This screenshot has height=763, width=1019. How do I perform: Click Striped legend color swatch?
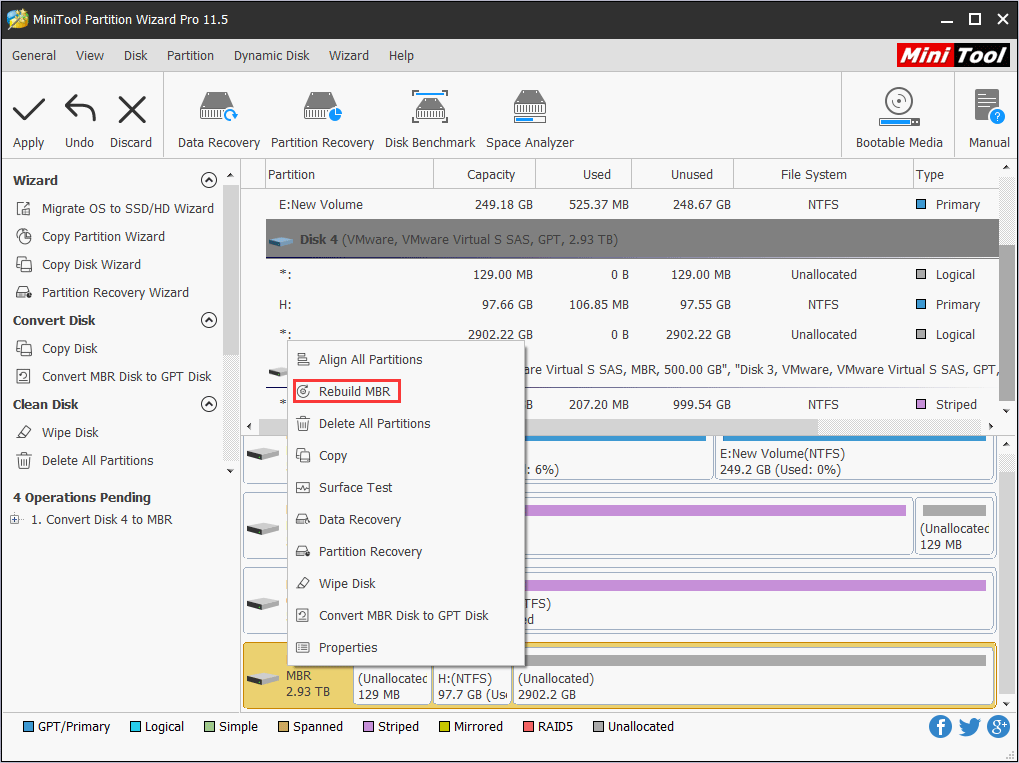(x=368, y=727)
